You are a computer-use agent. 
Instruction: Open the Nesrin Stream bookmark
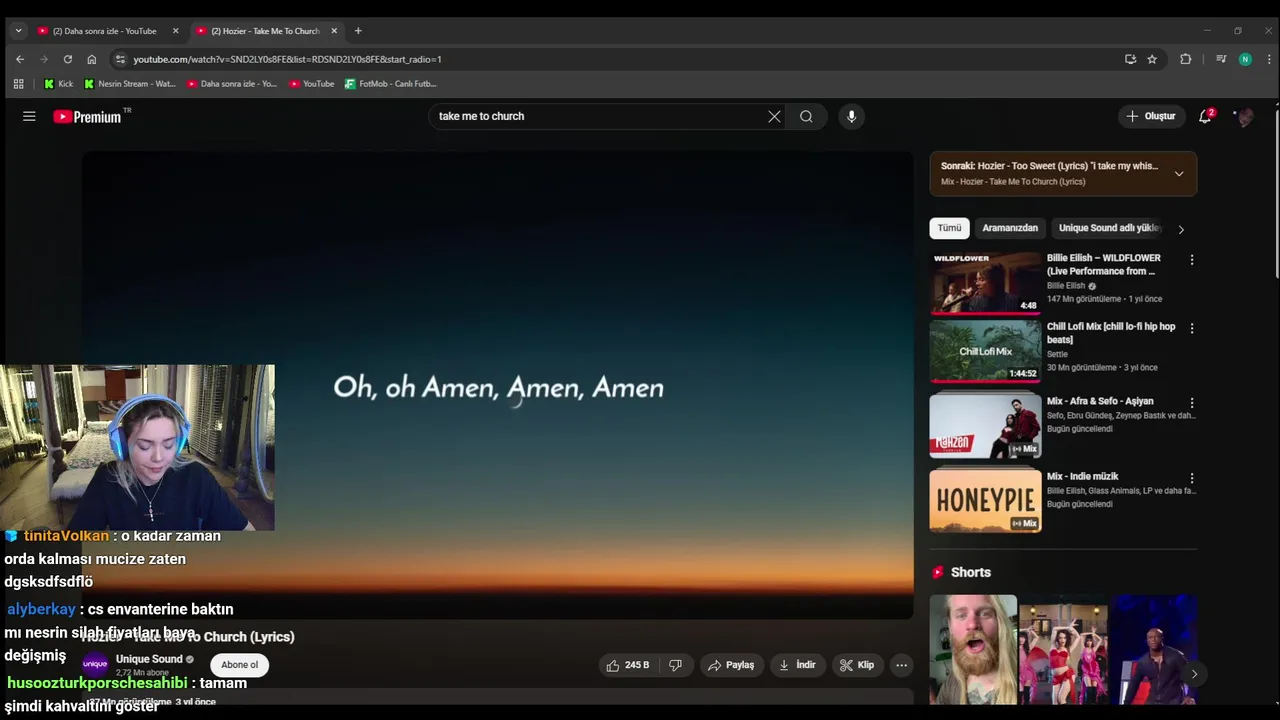(130, 84)
